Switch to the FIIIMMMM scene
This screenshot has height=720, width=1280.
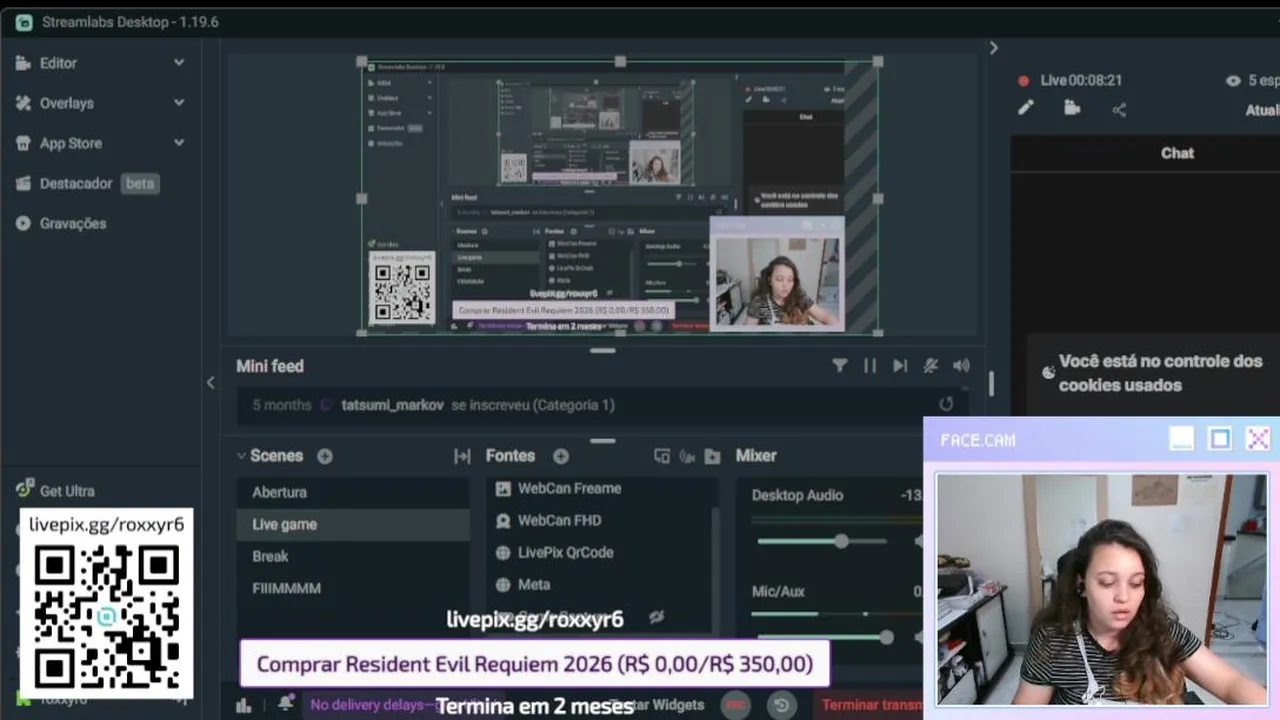(x=353, y=588)
